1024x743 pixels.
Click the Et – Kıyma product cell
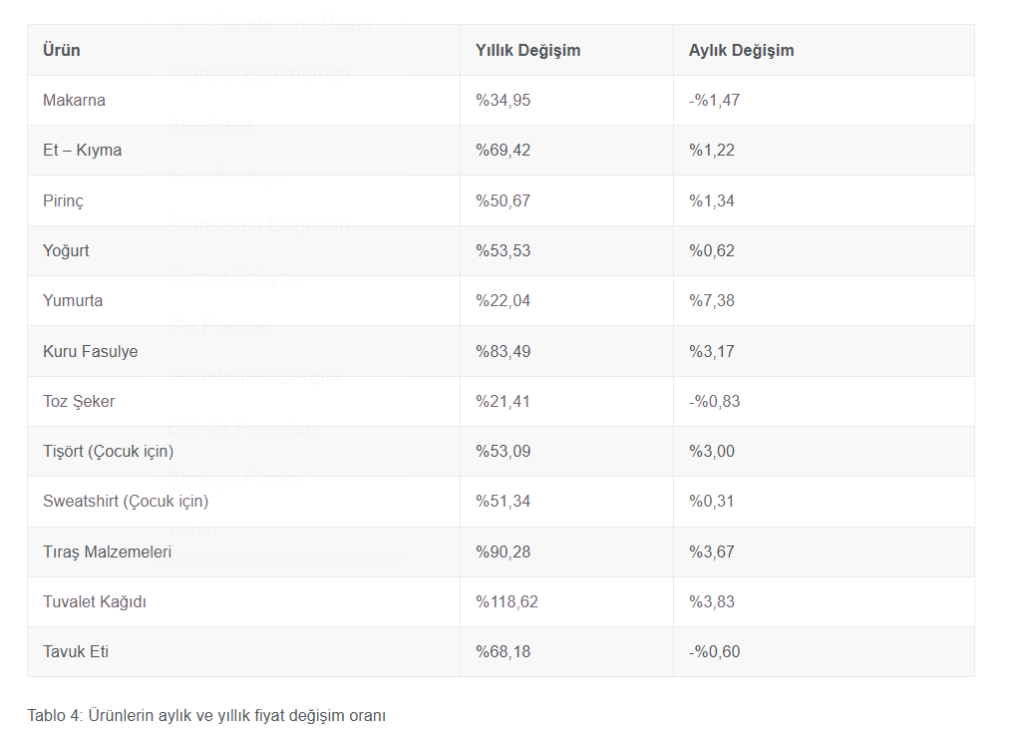(82, 150)
